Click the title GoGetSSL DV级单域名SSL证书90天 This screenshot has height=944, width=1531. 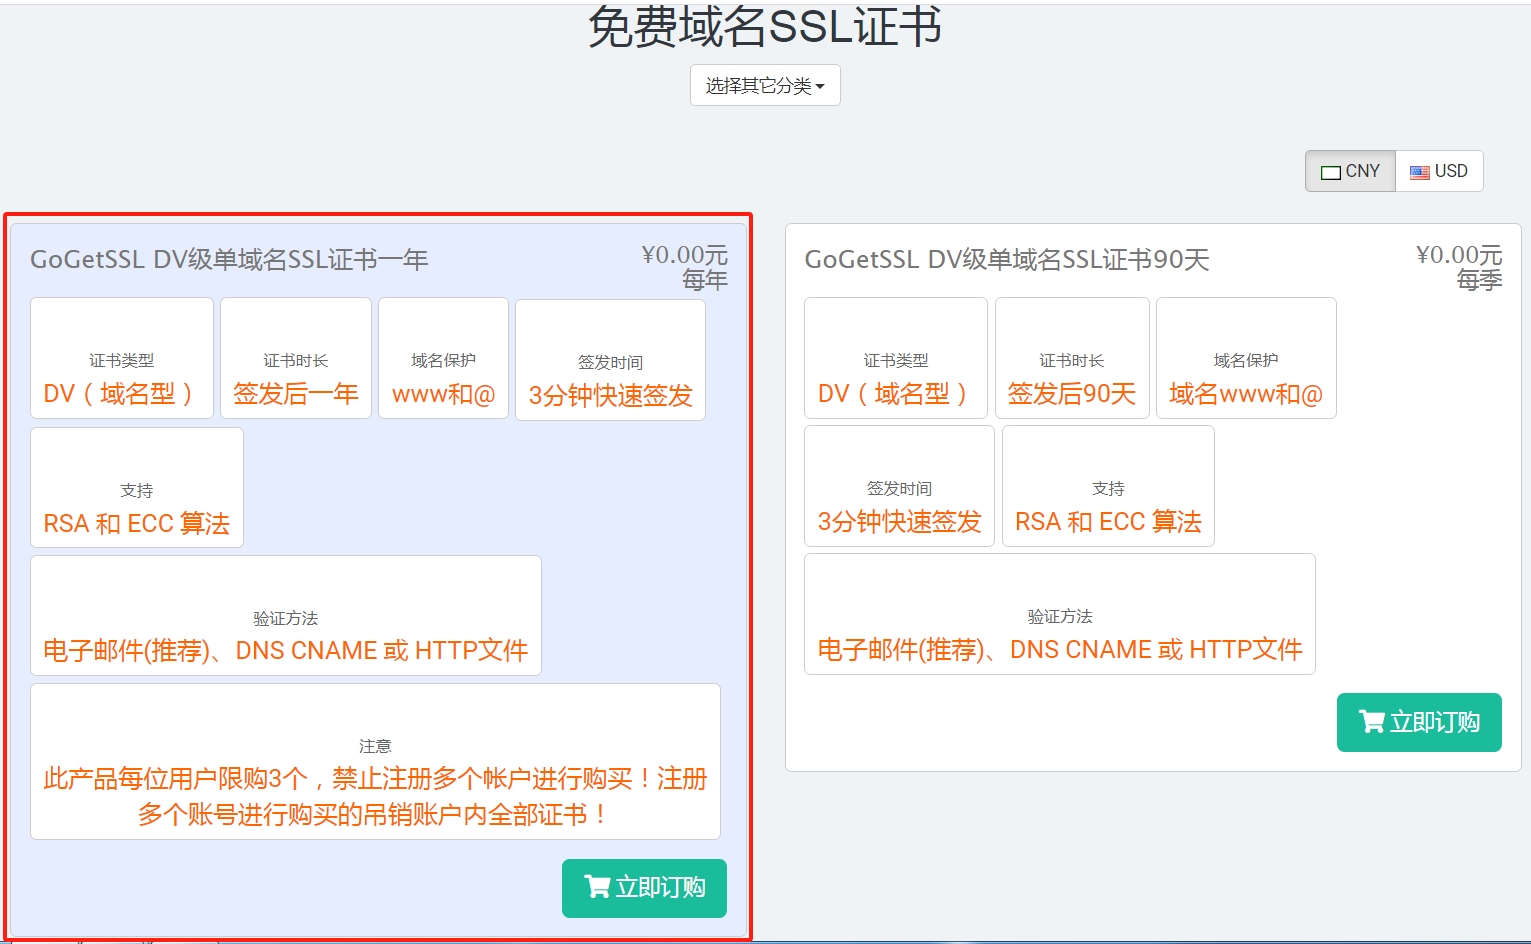point(1007,260)
